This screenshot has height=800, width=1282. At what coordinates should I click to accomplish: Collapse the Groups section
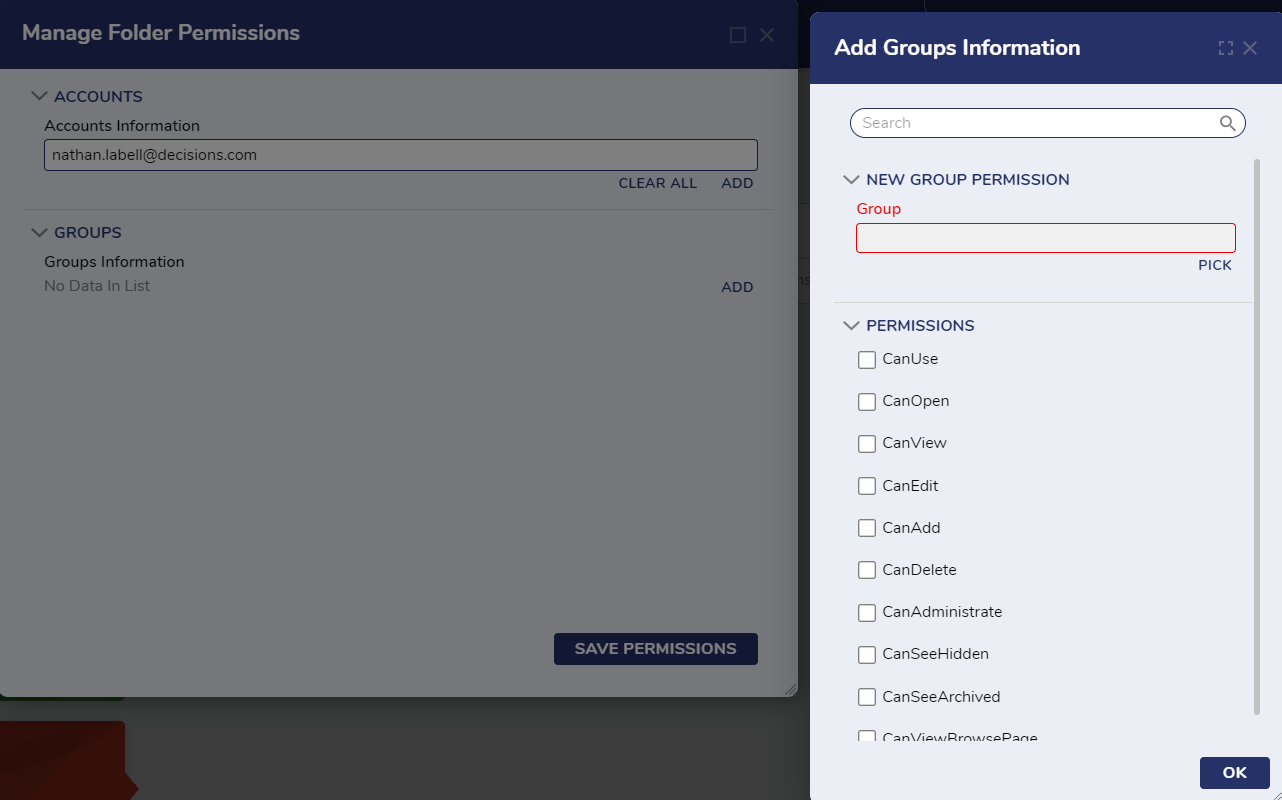(x=40, y=233)
